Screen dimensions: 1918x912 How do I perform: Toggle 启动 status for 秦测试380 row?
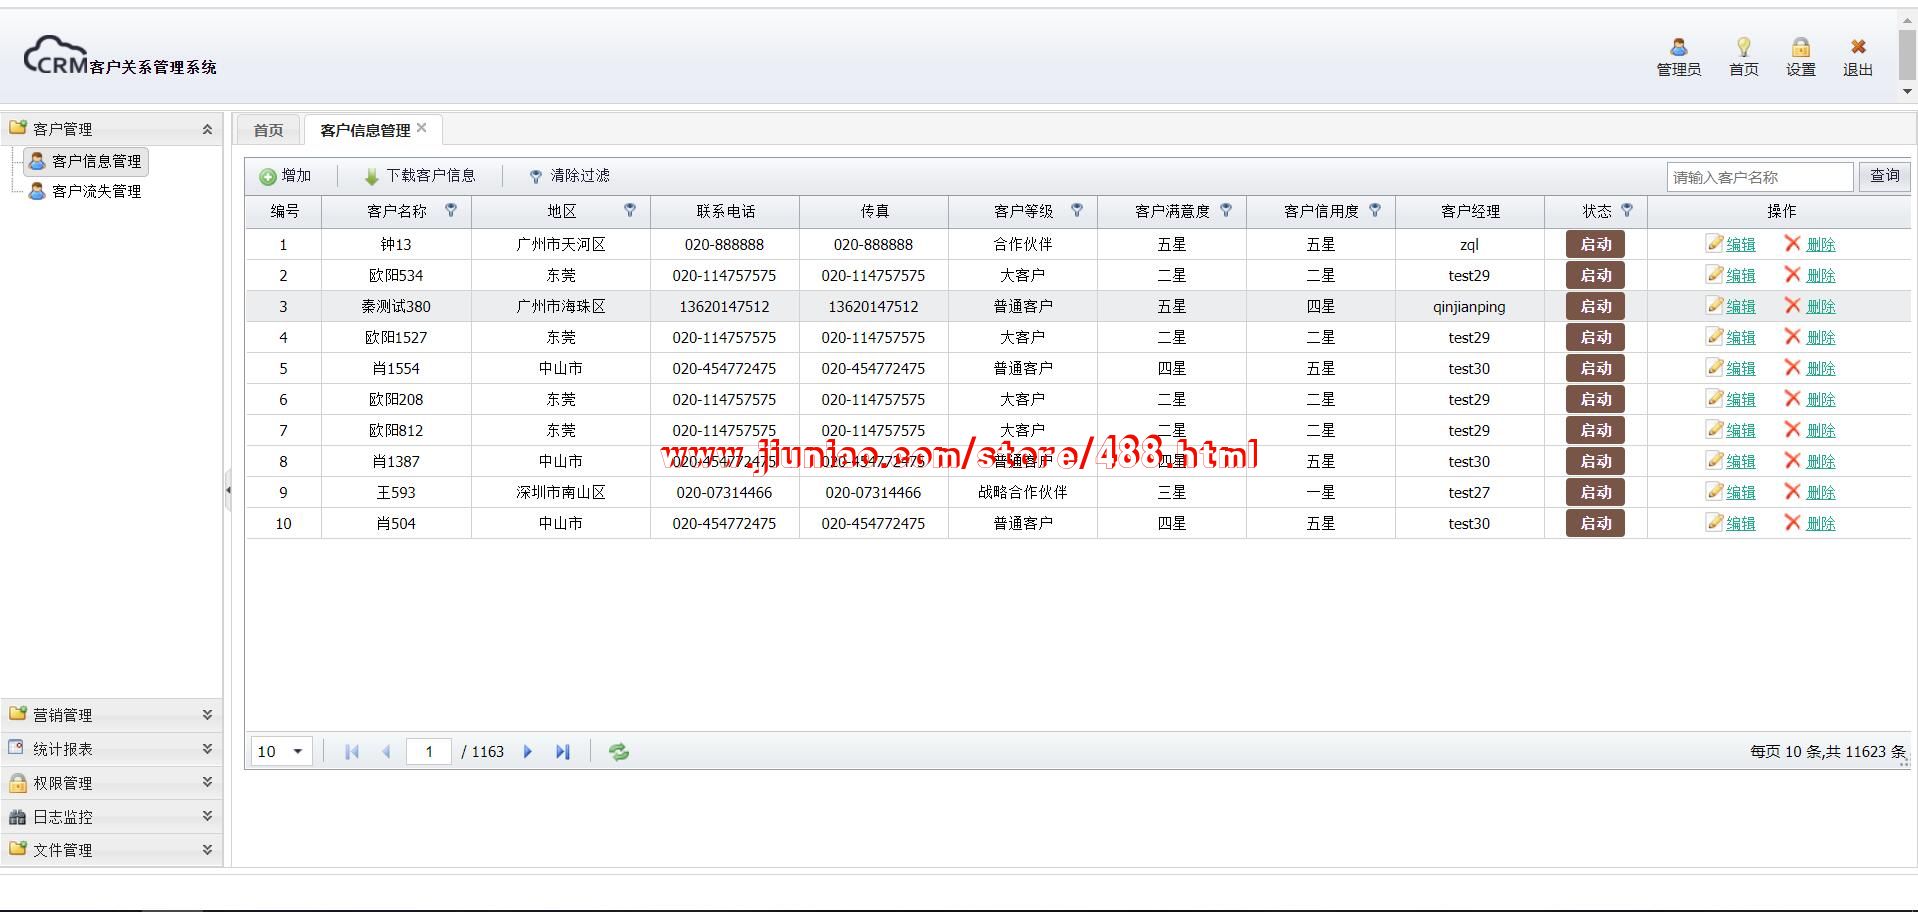tap(1595, 306)
